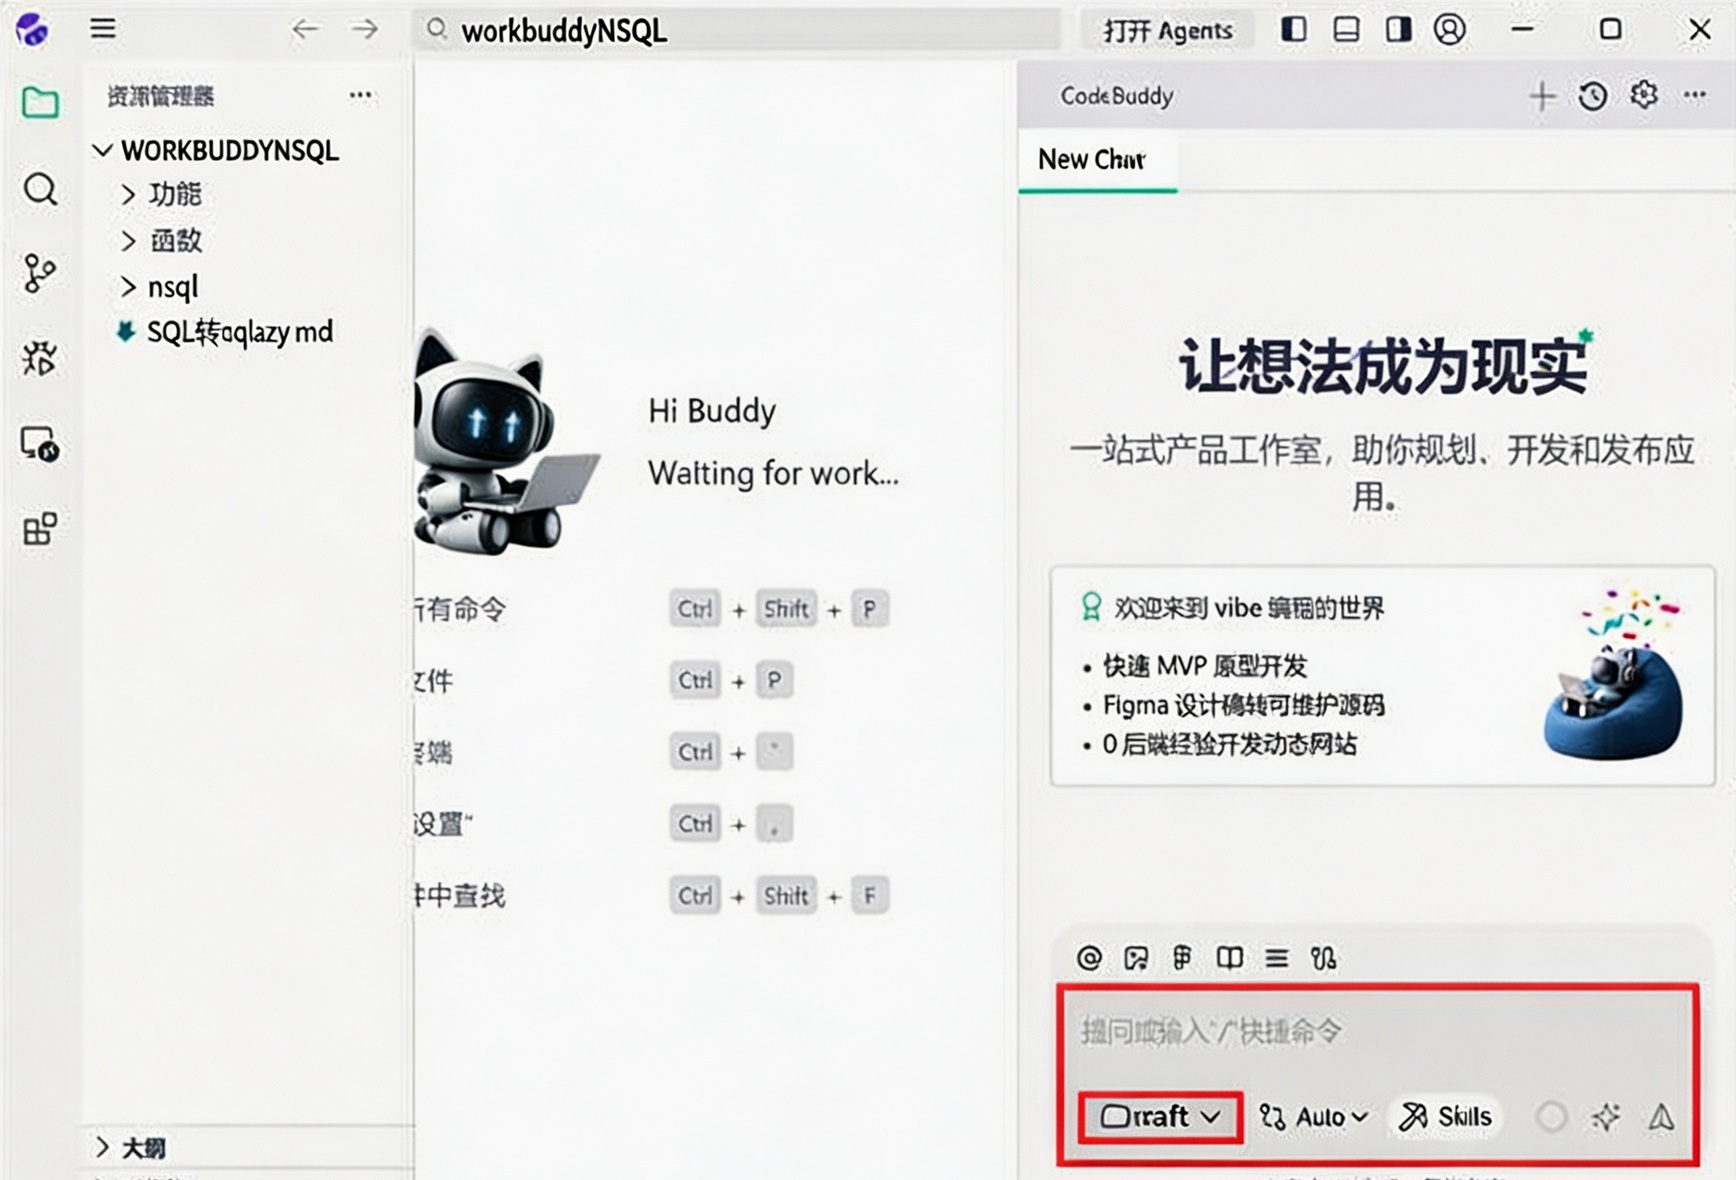
Task: Click the Figma icon above the input
Action: (x=1182, y=958)
